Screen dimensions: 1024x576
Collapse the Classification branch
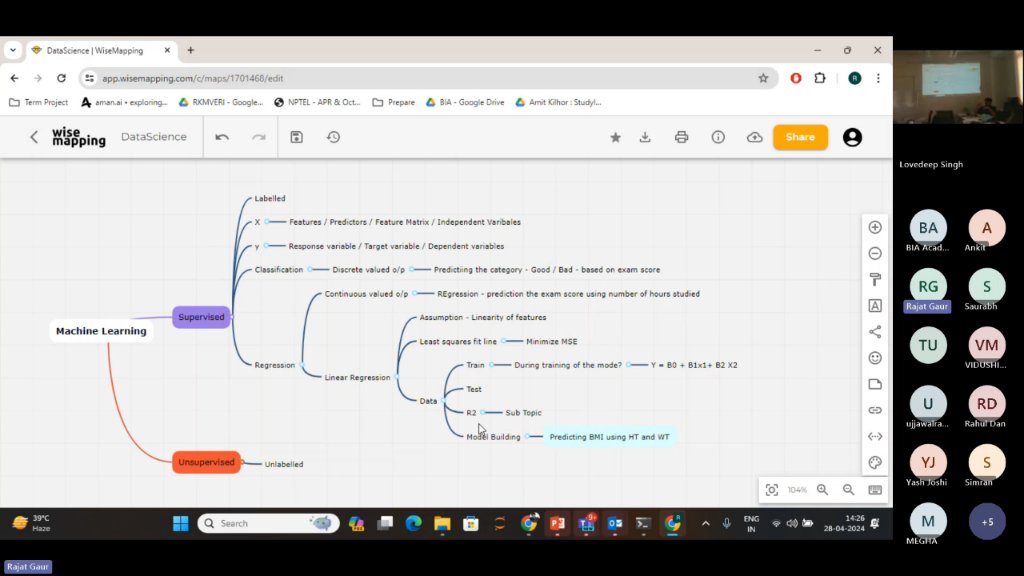(310, 269)
